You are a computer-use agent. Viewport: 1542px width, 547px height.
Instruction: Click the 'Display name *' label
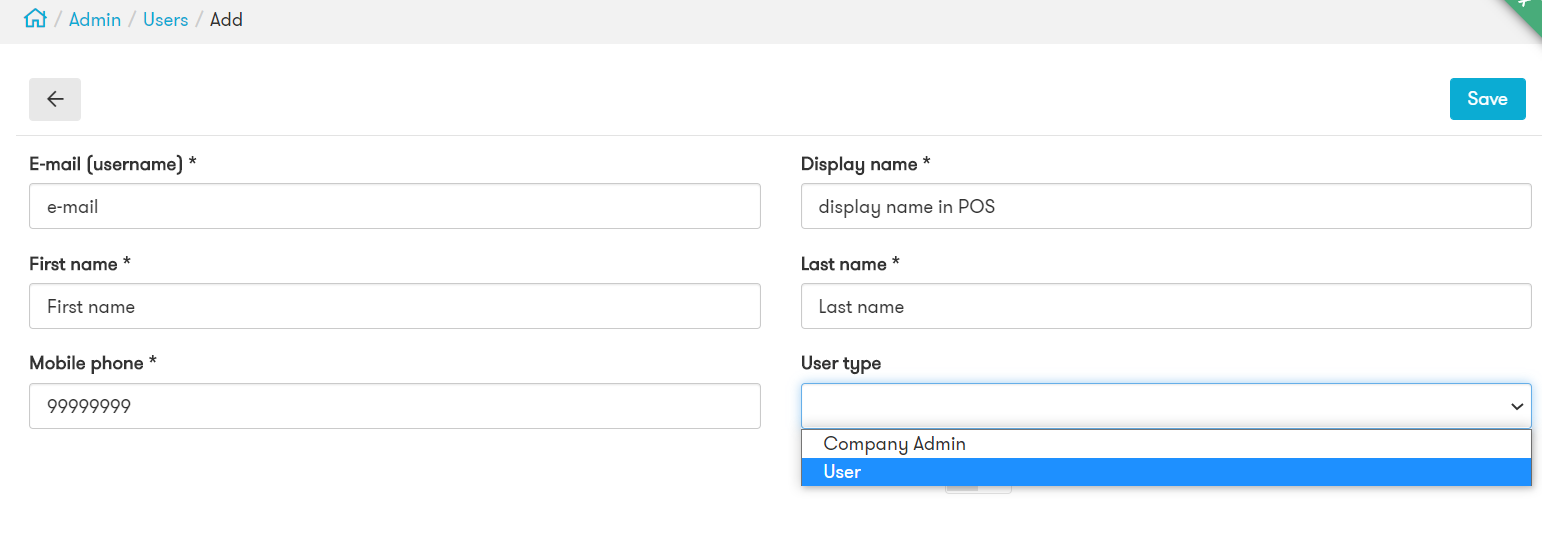[866, 163]
